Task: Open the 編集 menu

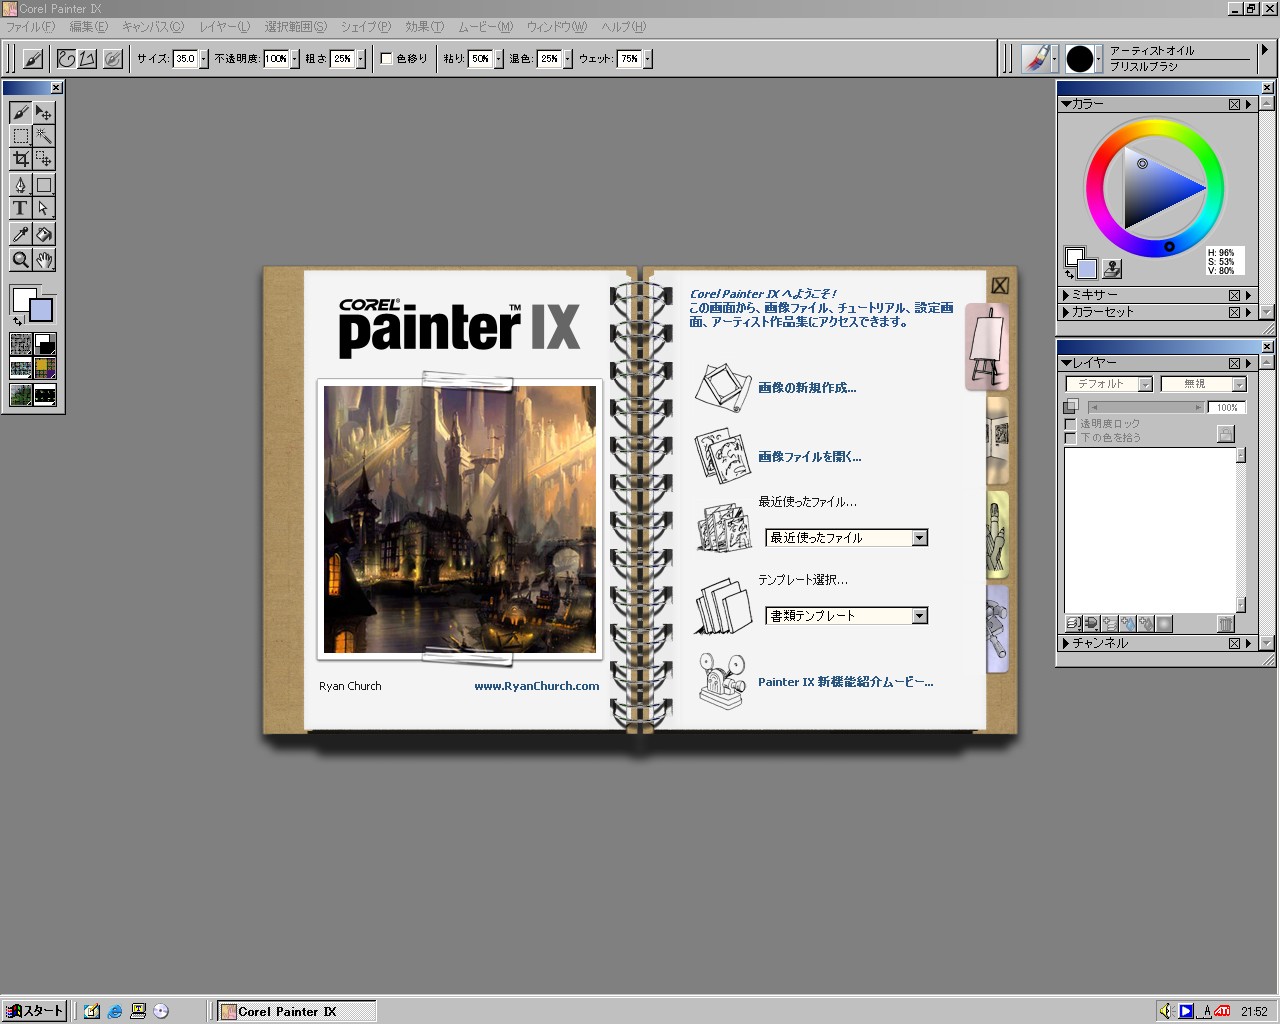Action: 88,27
